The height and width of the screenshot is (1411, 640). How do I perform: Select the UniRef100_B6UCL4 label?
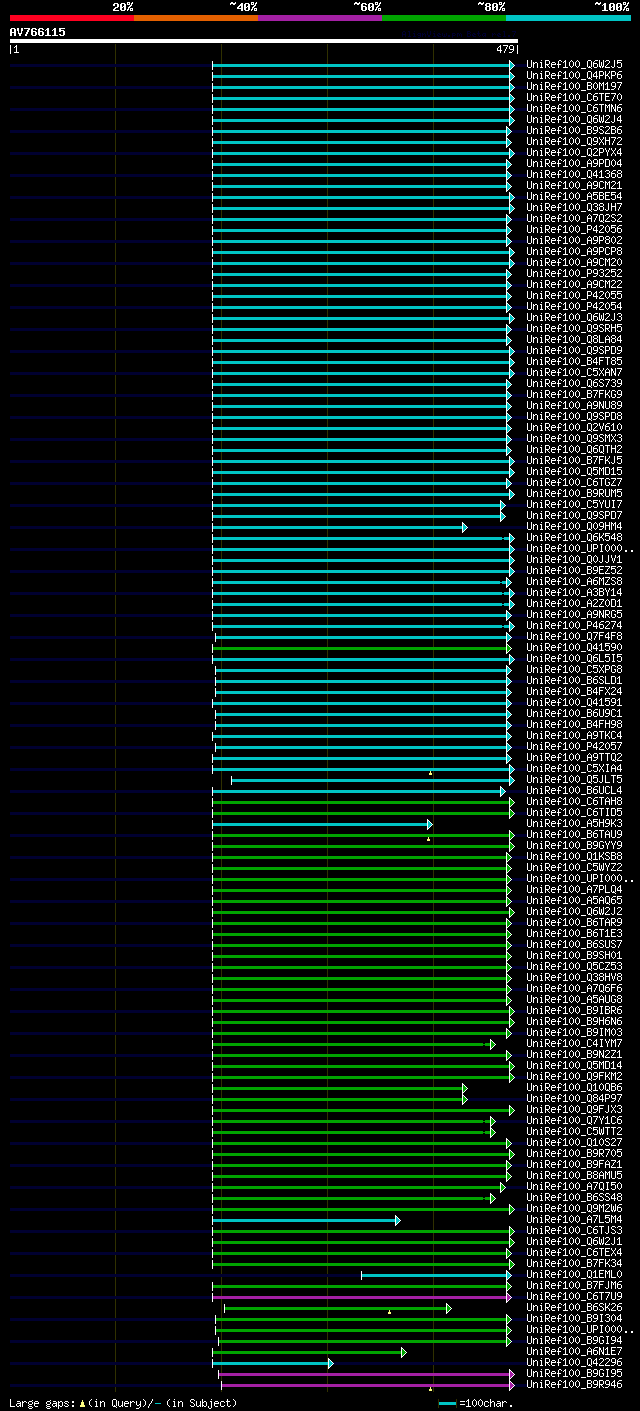(574, 791)
